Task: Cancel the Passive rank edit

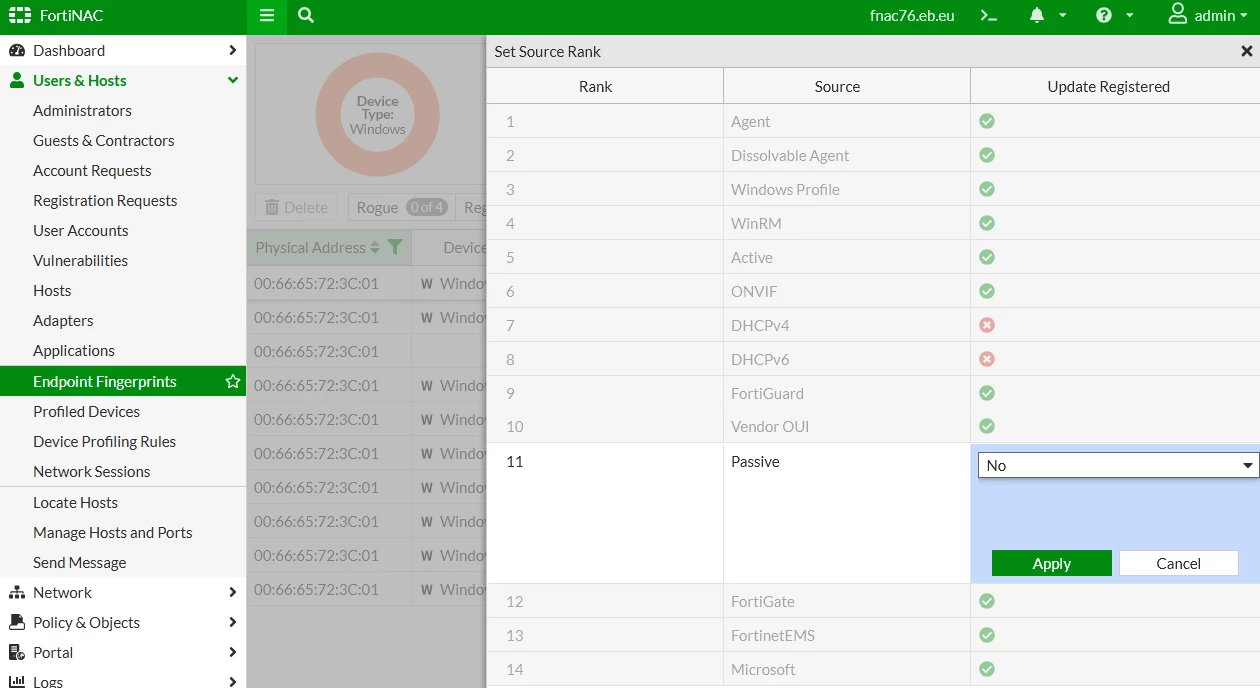Action: point(1178,563)
